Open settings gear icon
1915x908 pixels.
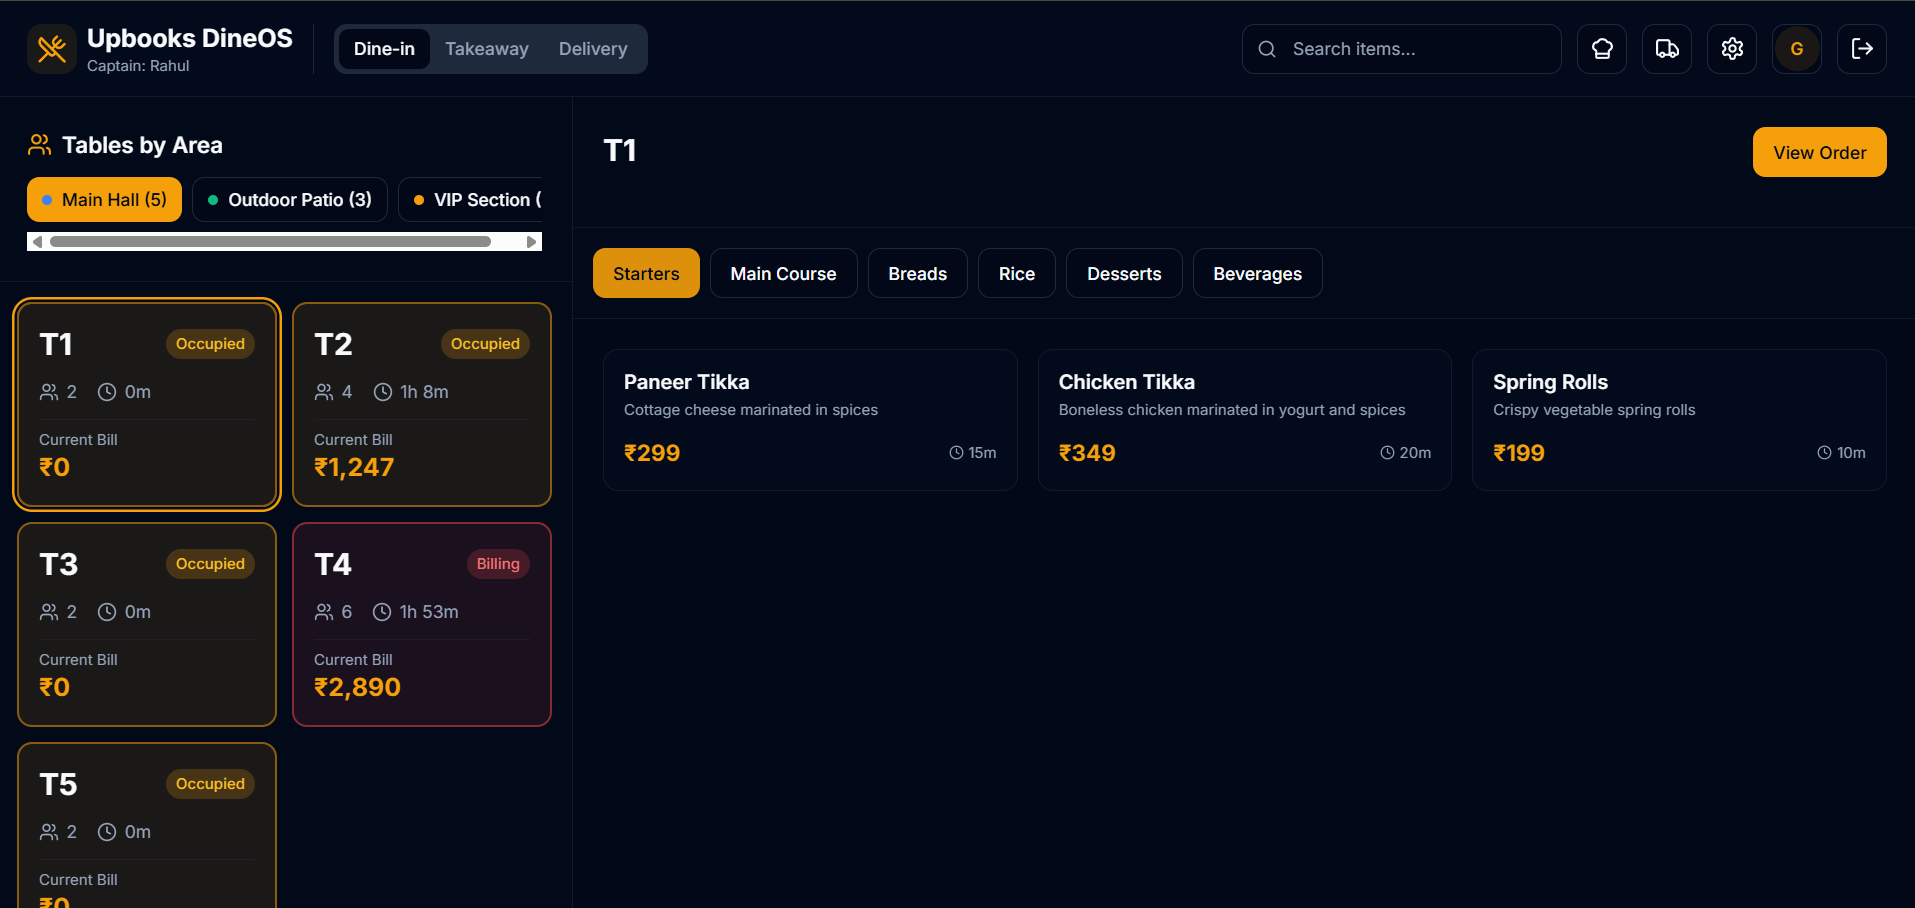pos(1732,49)
